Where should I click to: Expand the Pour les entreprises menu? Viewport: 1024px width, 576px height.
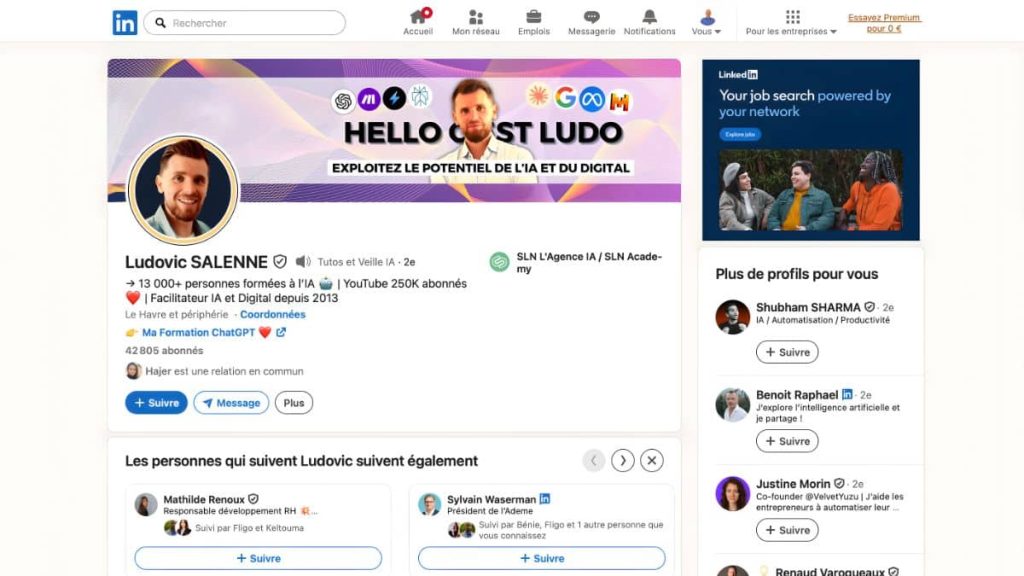click(x=792, y=22)
